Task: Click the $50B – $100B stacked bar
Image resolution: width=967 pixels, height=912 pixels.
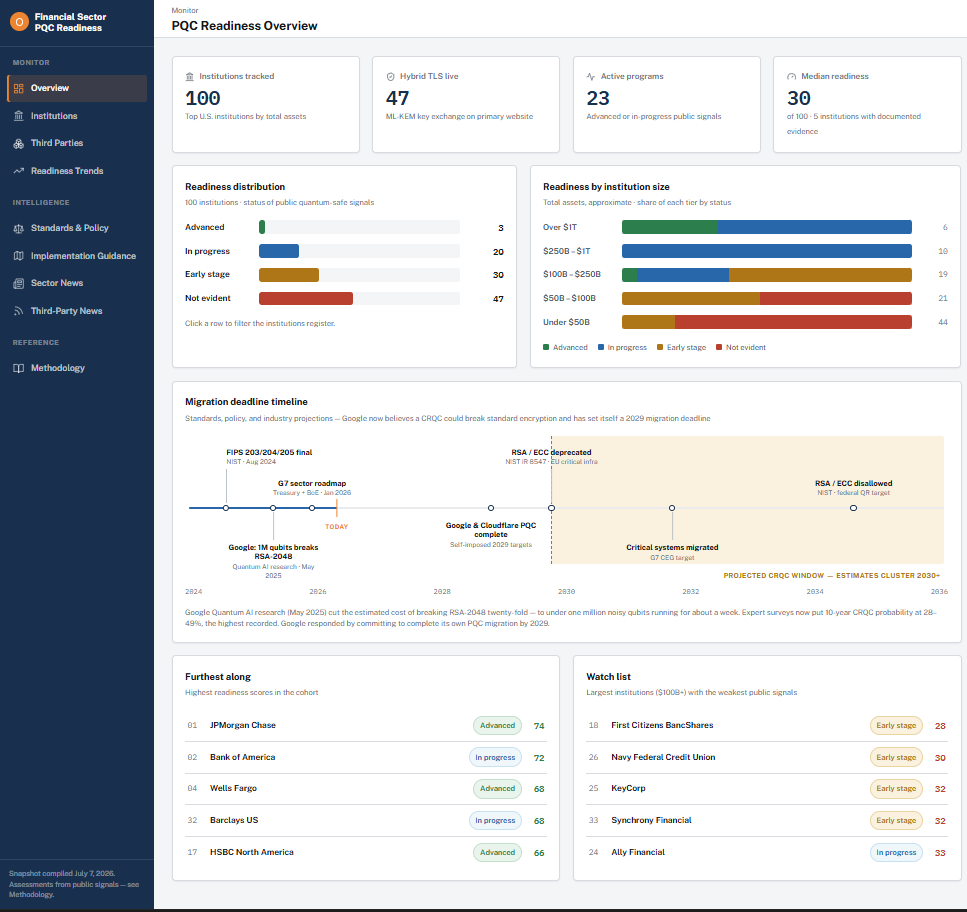Action: [x=767, y=298]
